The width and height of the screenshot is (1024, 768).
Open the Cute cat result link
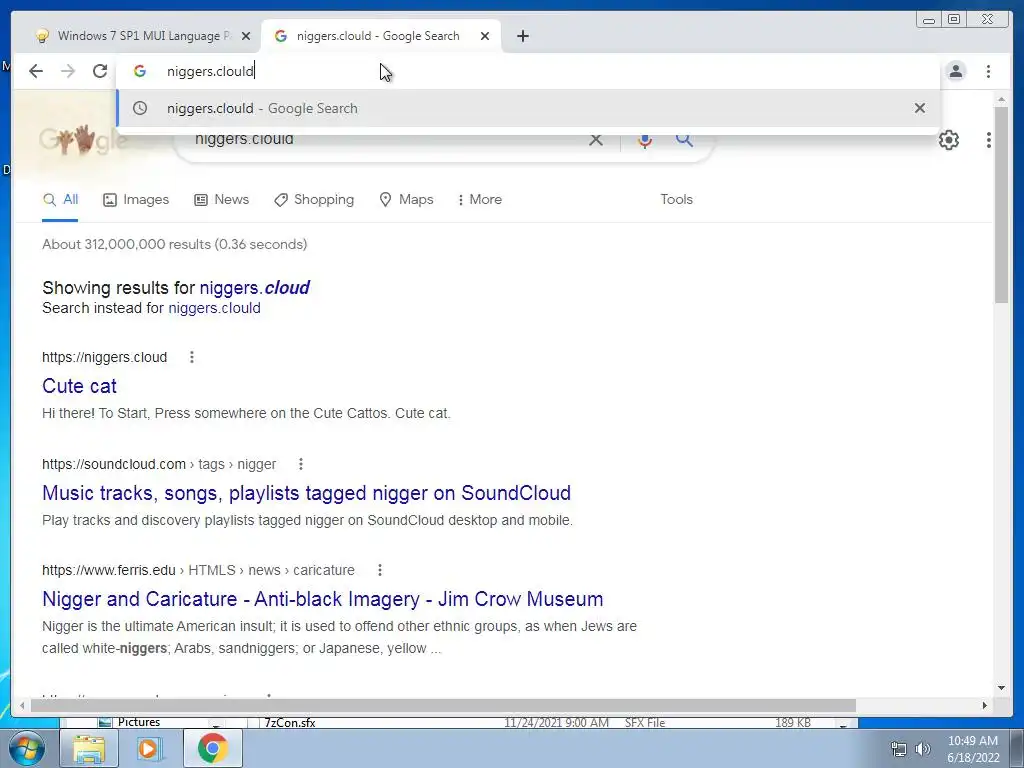[x=79, y=386]
